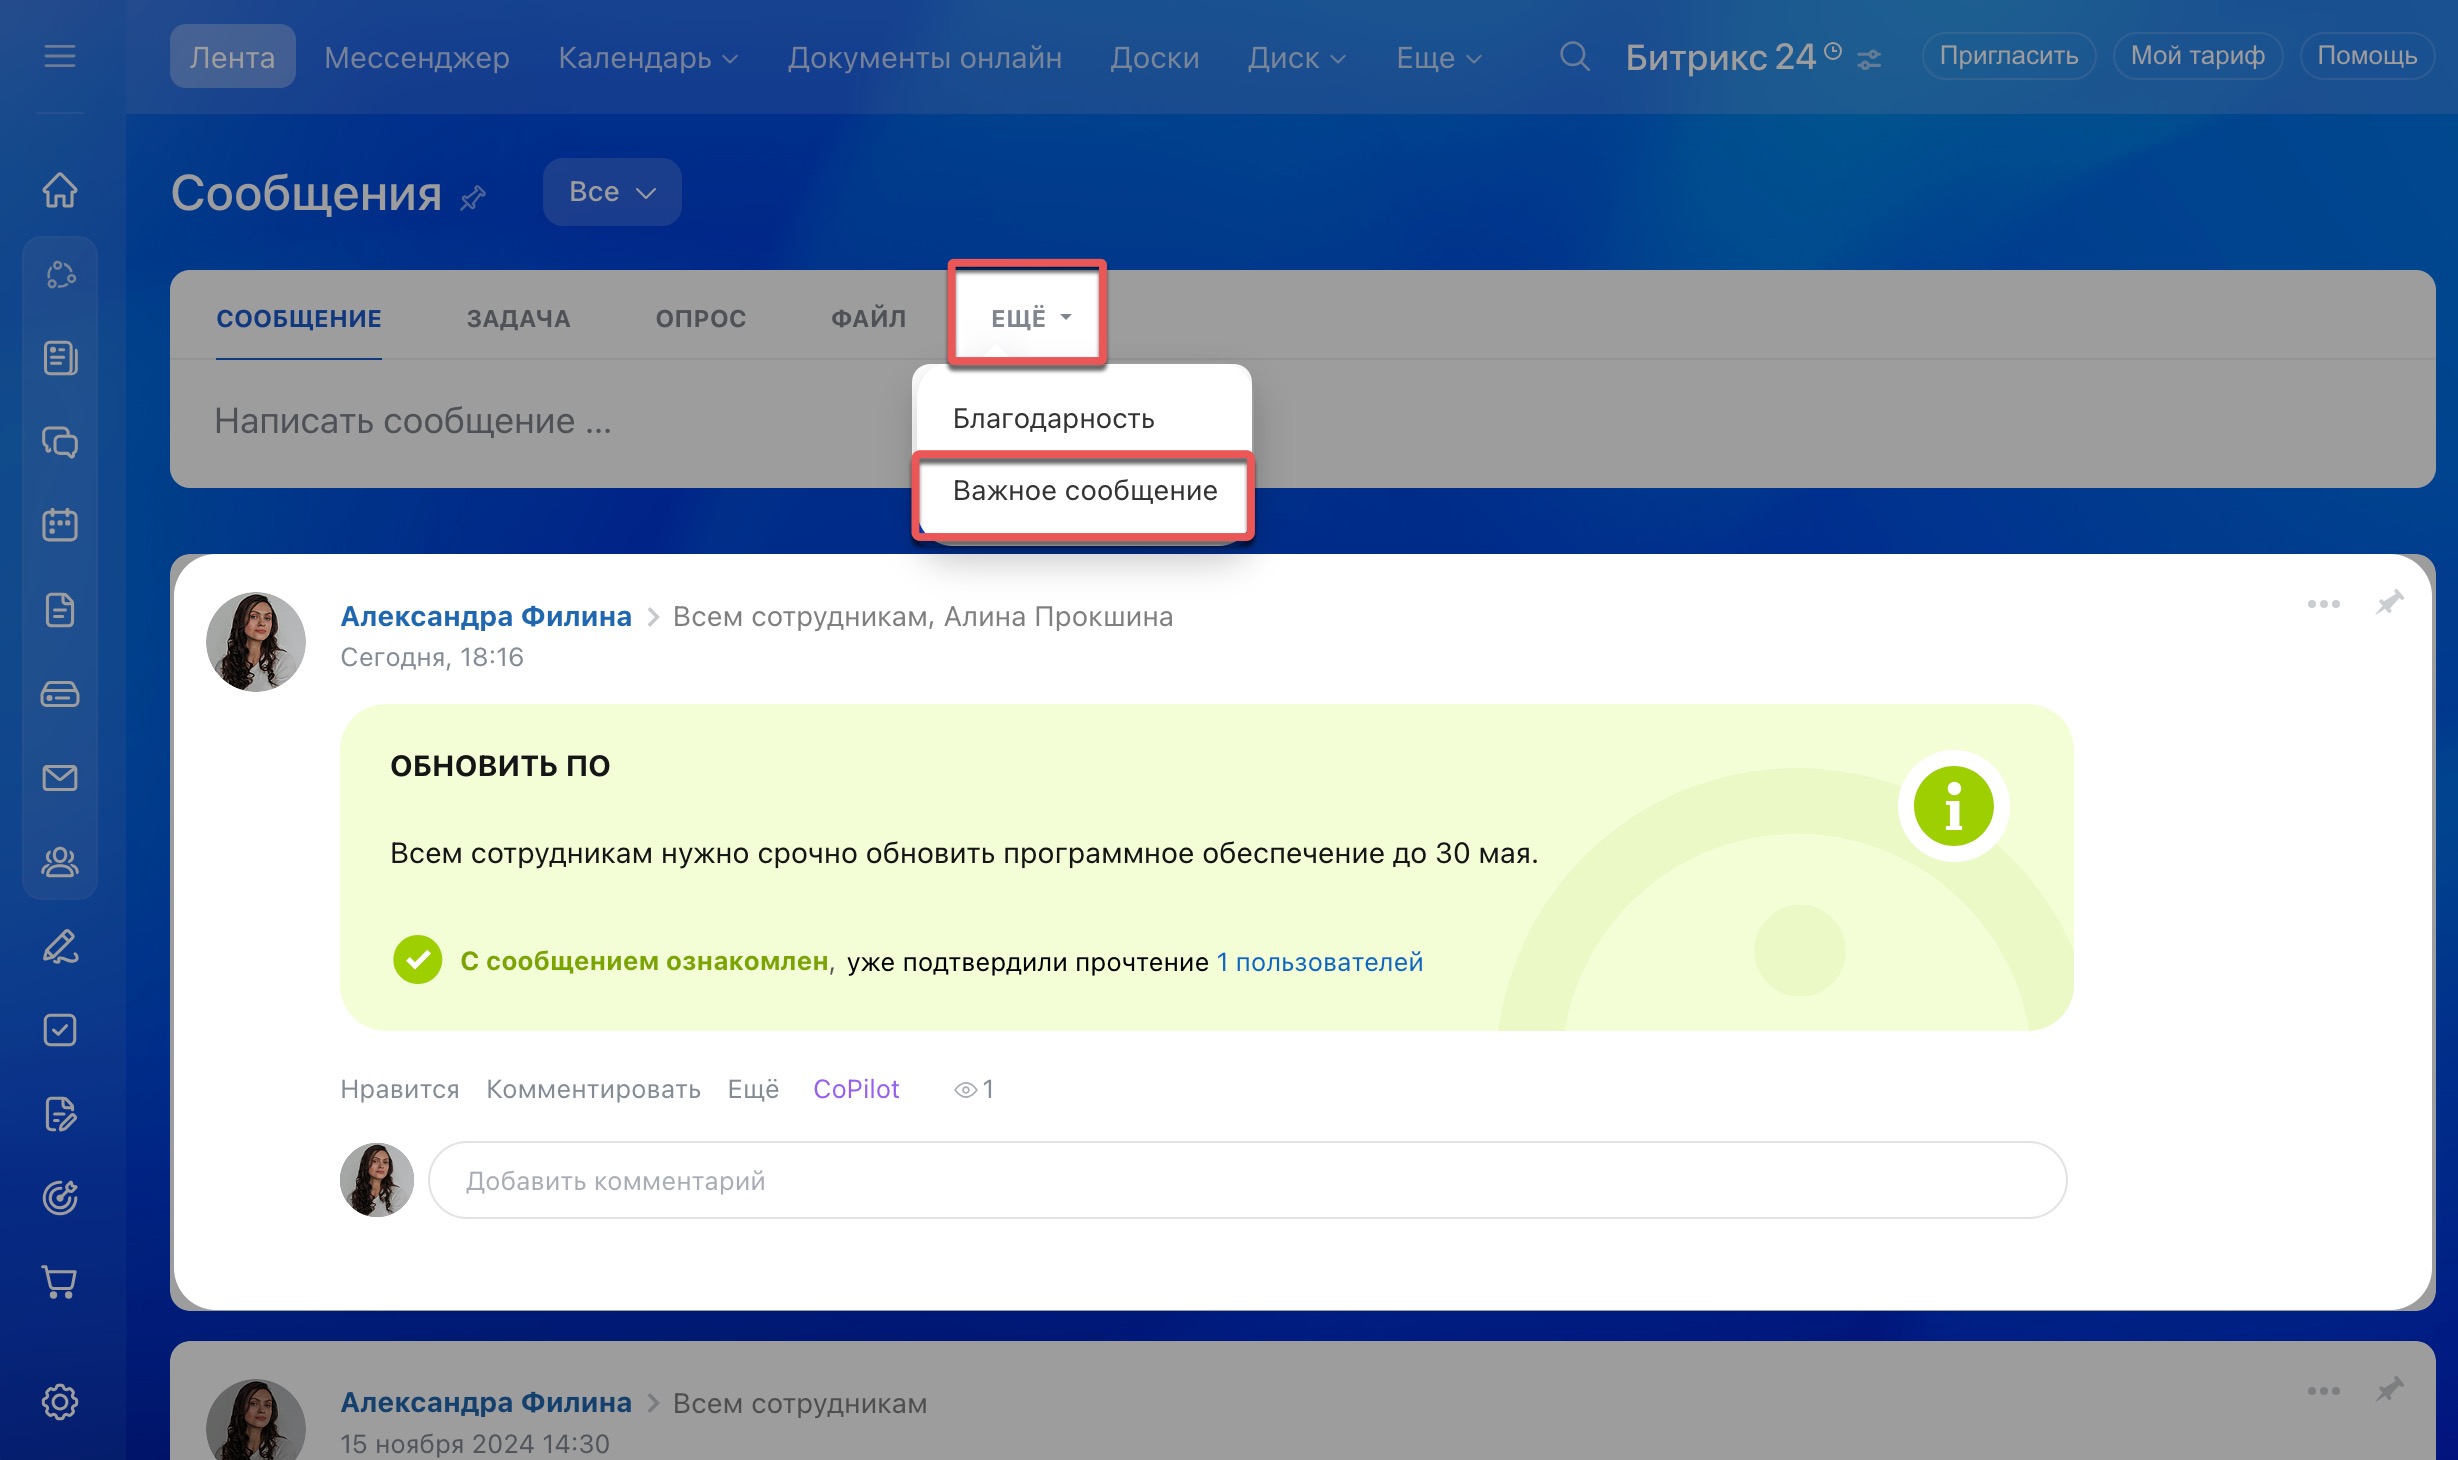The image size is (2458, 1460).
Task: Open Доски in top navigation
Action: 1154,57
